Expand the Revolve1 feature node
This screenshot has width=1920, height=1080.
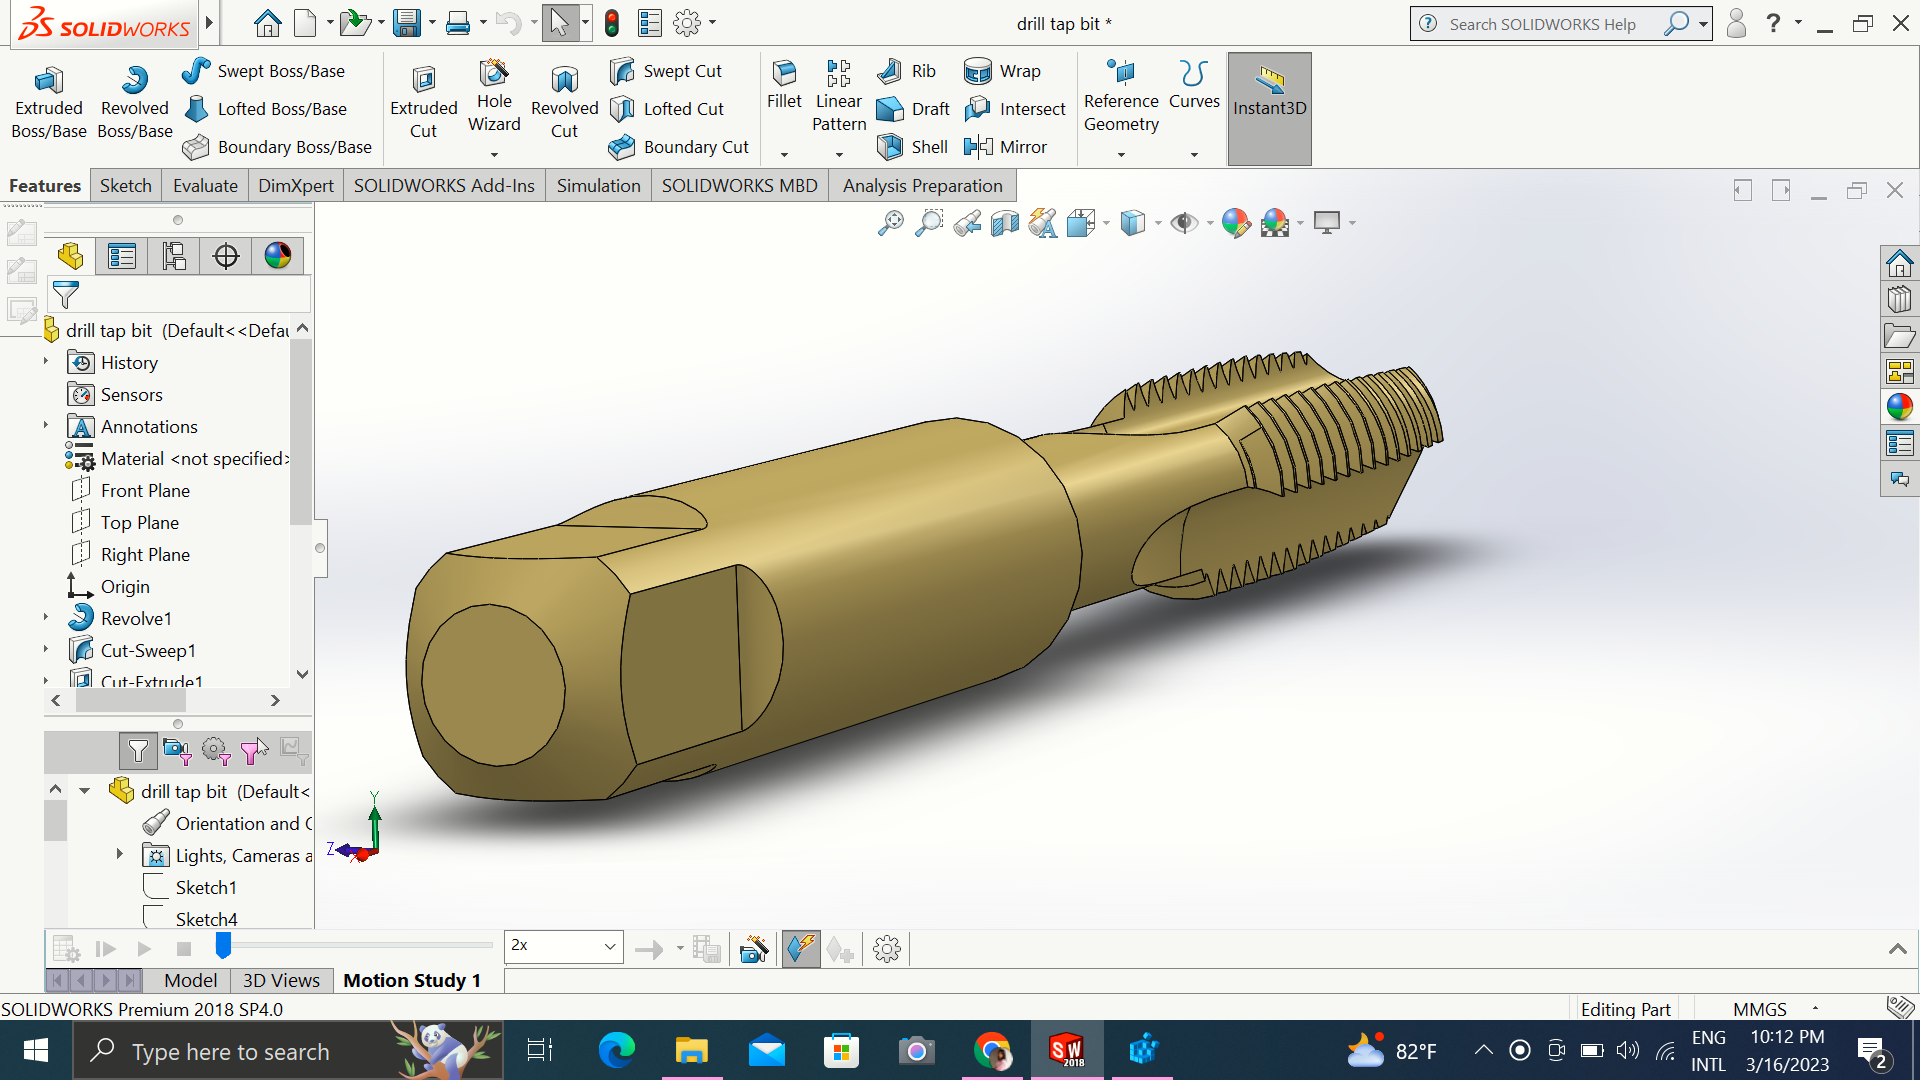pyautogui.click(x=46, y=618)
